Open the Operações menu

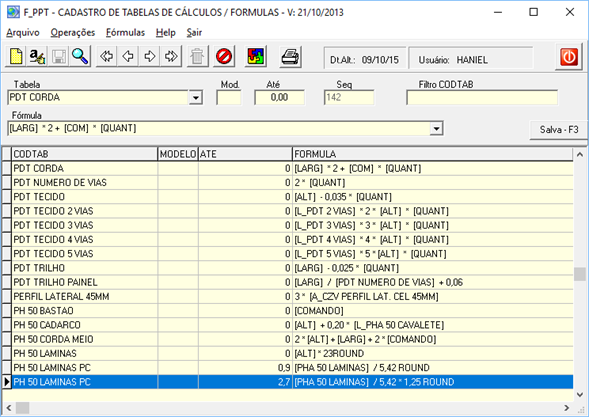click(x=73, y=33)
